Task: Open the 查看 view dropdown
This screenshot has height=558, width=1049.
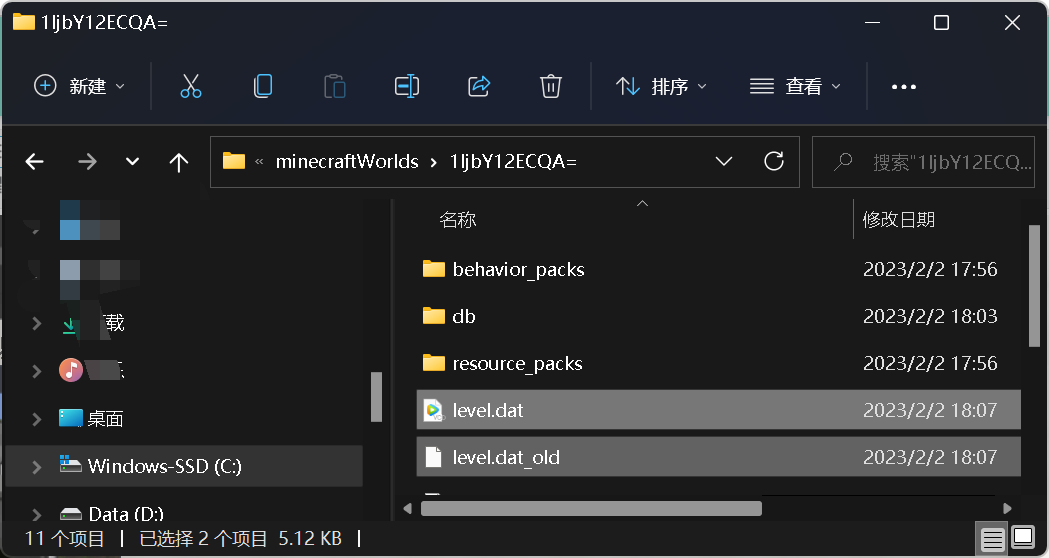Action: point(795,86)
